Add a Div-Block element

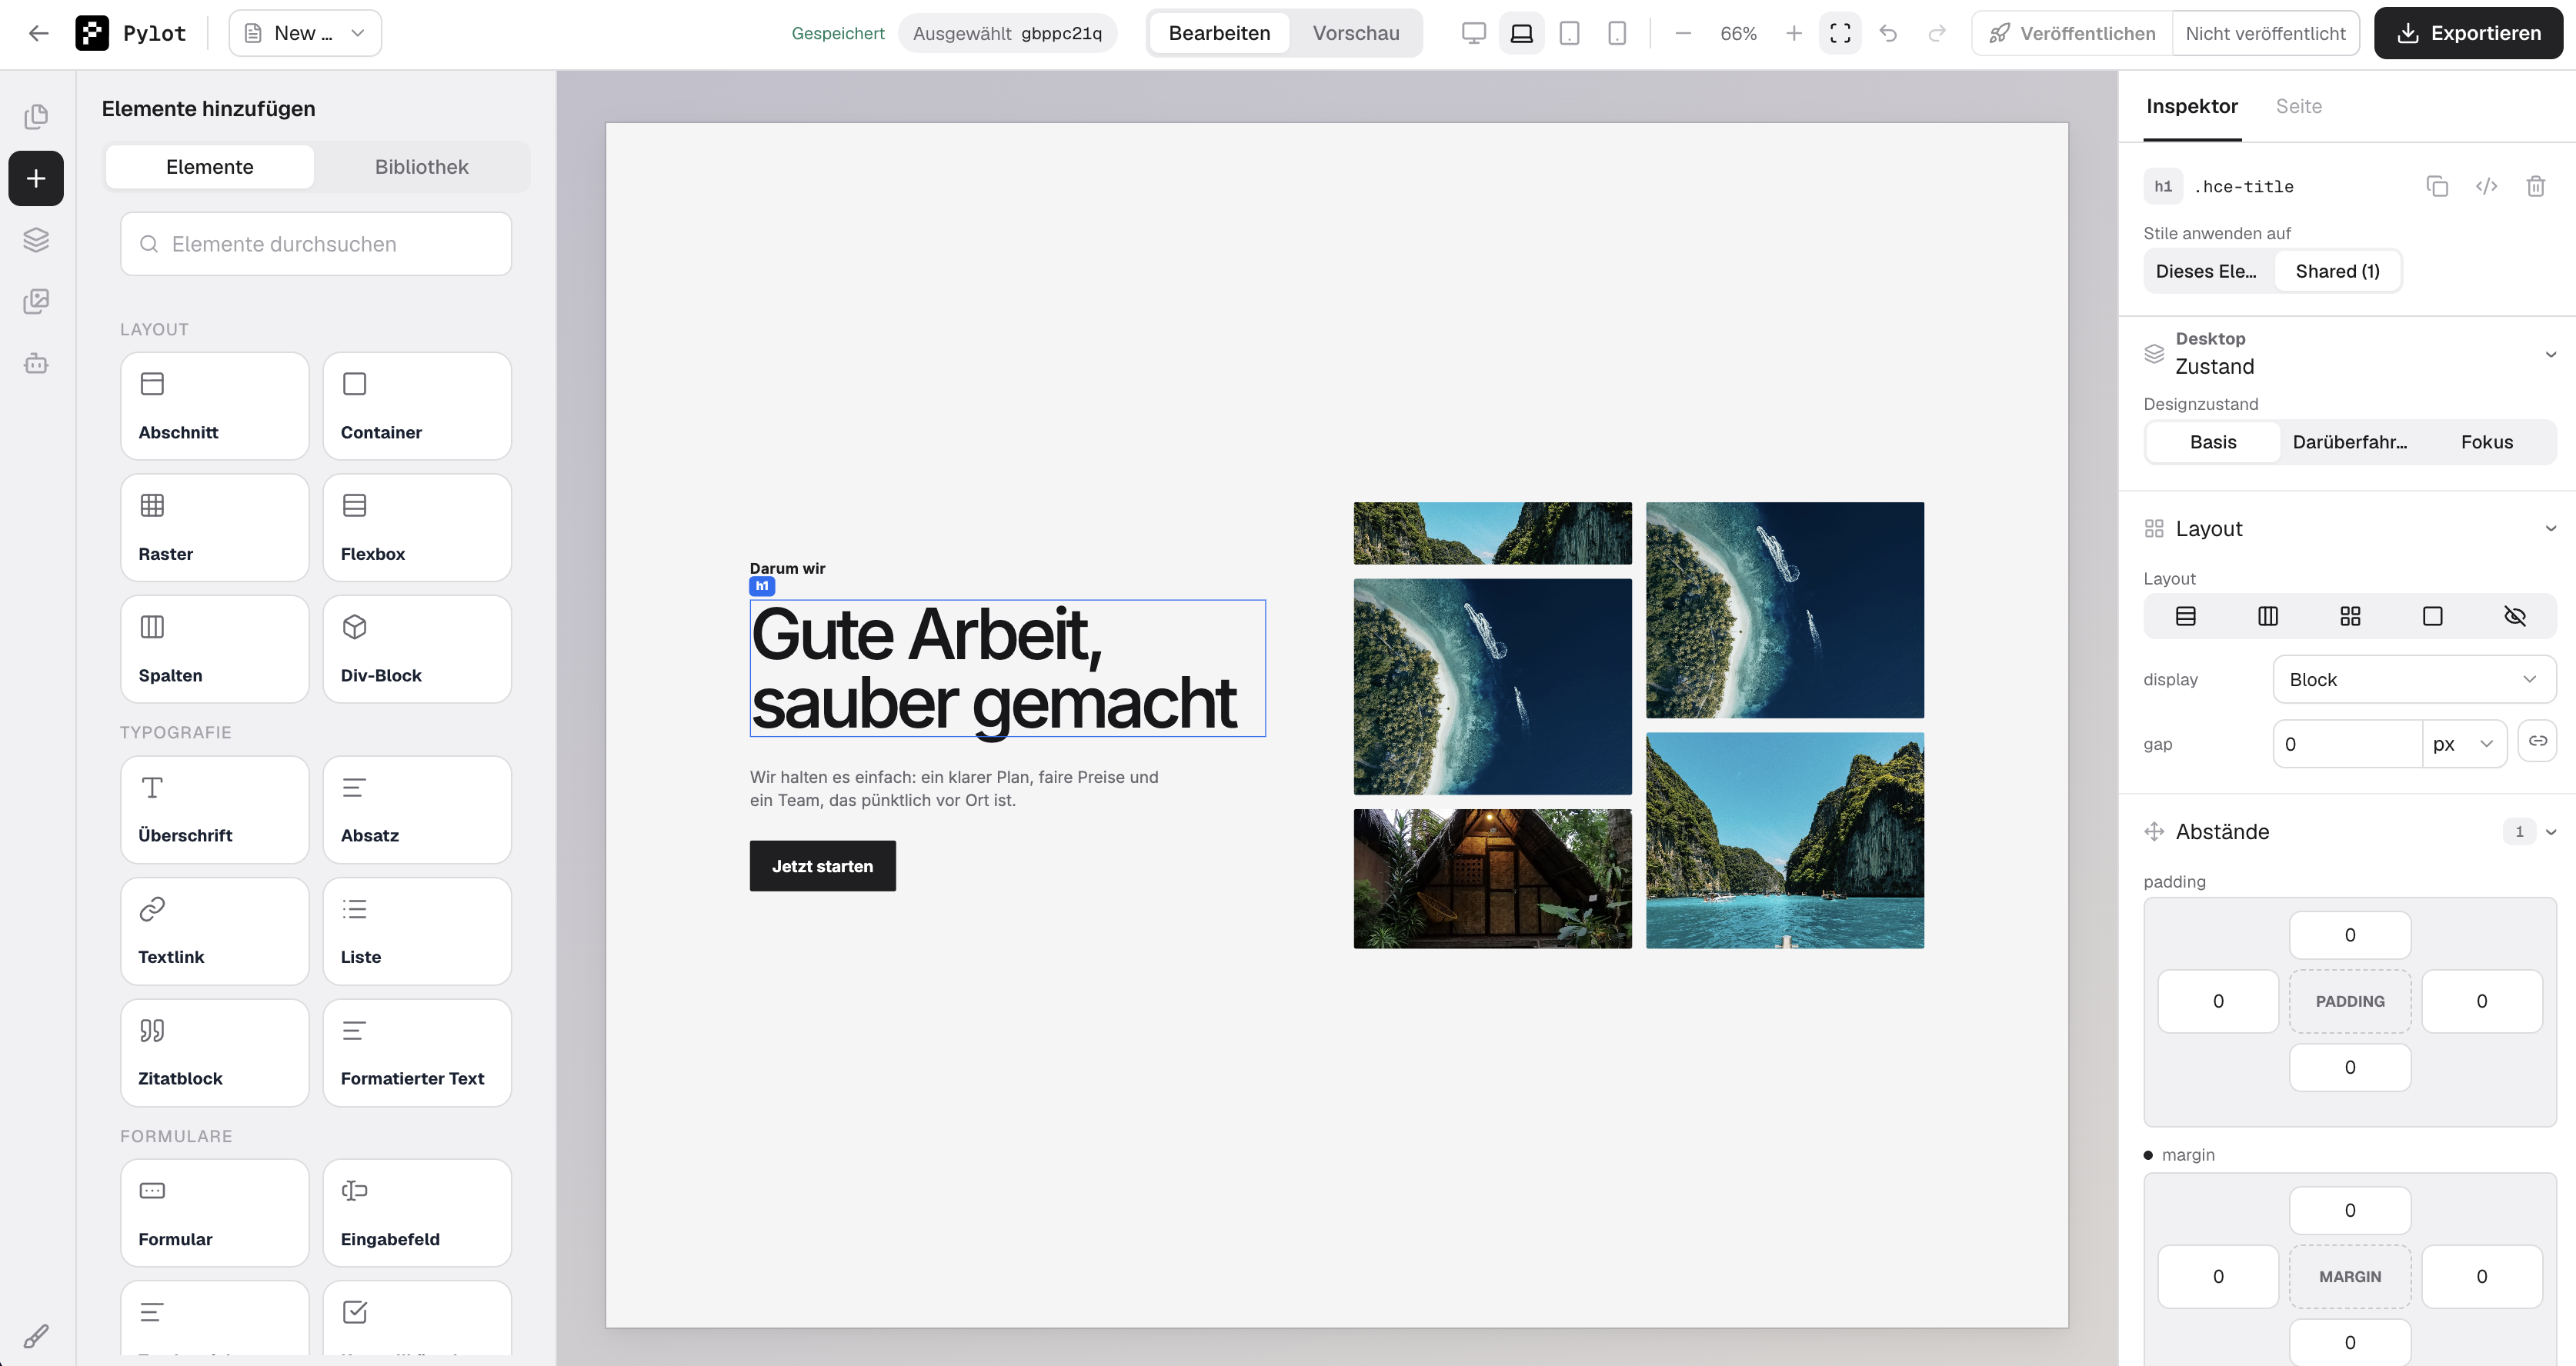pyautogui.click(x=417, y=649)
